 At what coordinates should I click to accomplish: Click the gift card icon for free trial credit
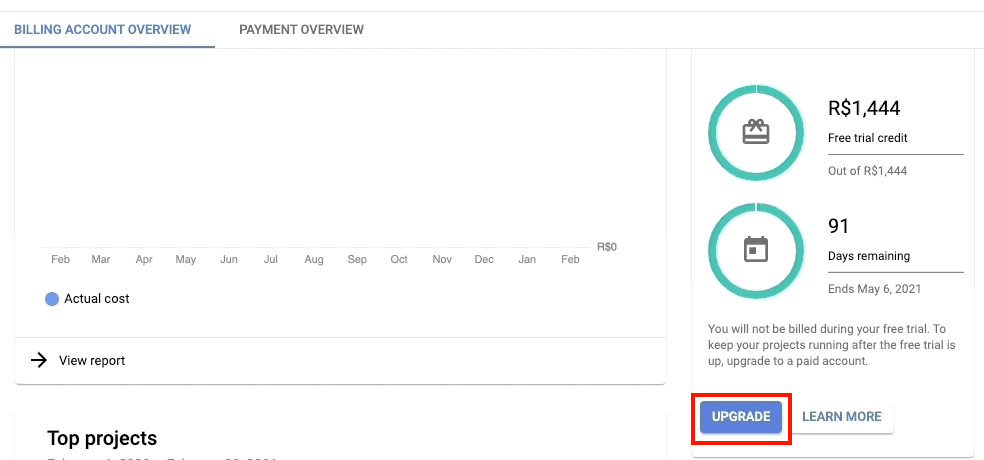tap(755, 132)
